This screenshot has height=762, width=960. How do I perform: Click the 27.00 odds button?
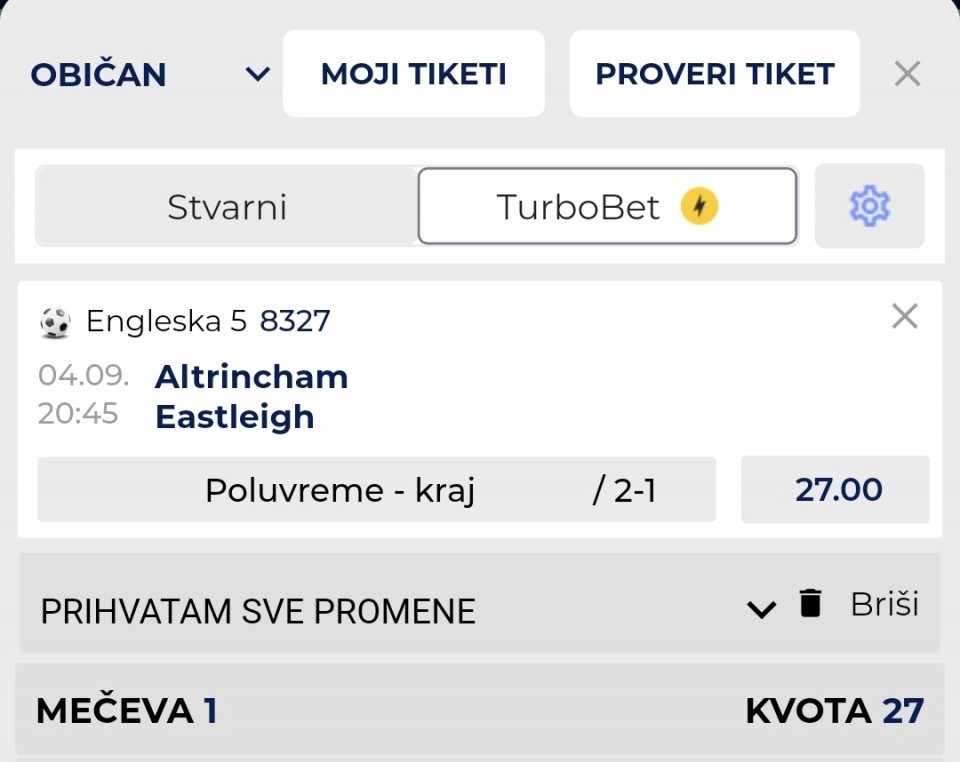coord(836,490)
